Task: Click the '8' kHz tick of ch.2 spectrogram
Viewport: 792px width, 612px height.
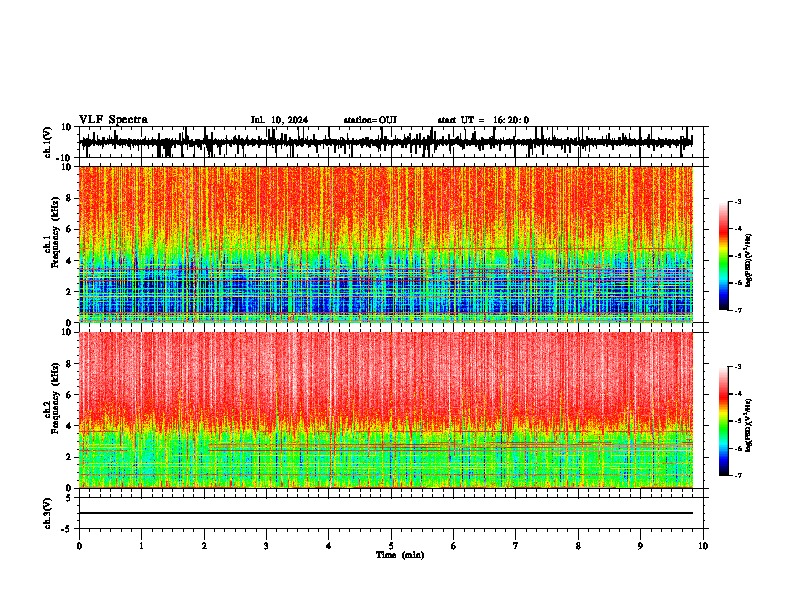Action: pyautogui.click(x=69, y=363)
